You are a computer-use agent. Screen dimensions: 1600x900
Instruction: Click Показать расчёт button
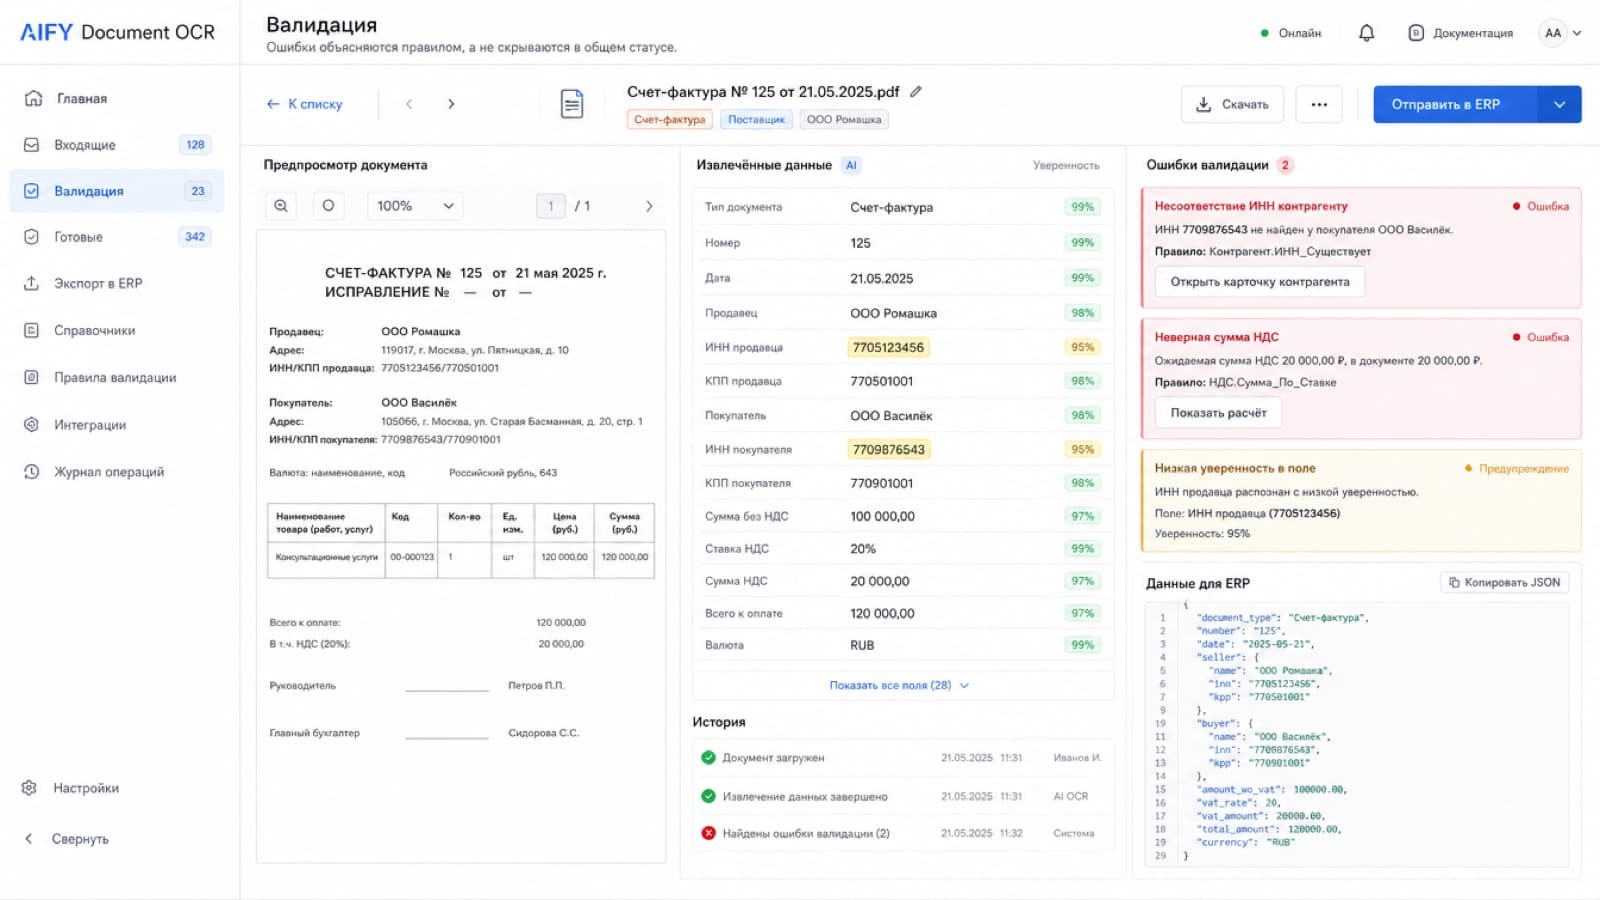[1218, 413]
